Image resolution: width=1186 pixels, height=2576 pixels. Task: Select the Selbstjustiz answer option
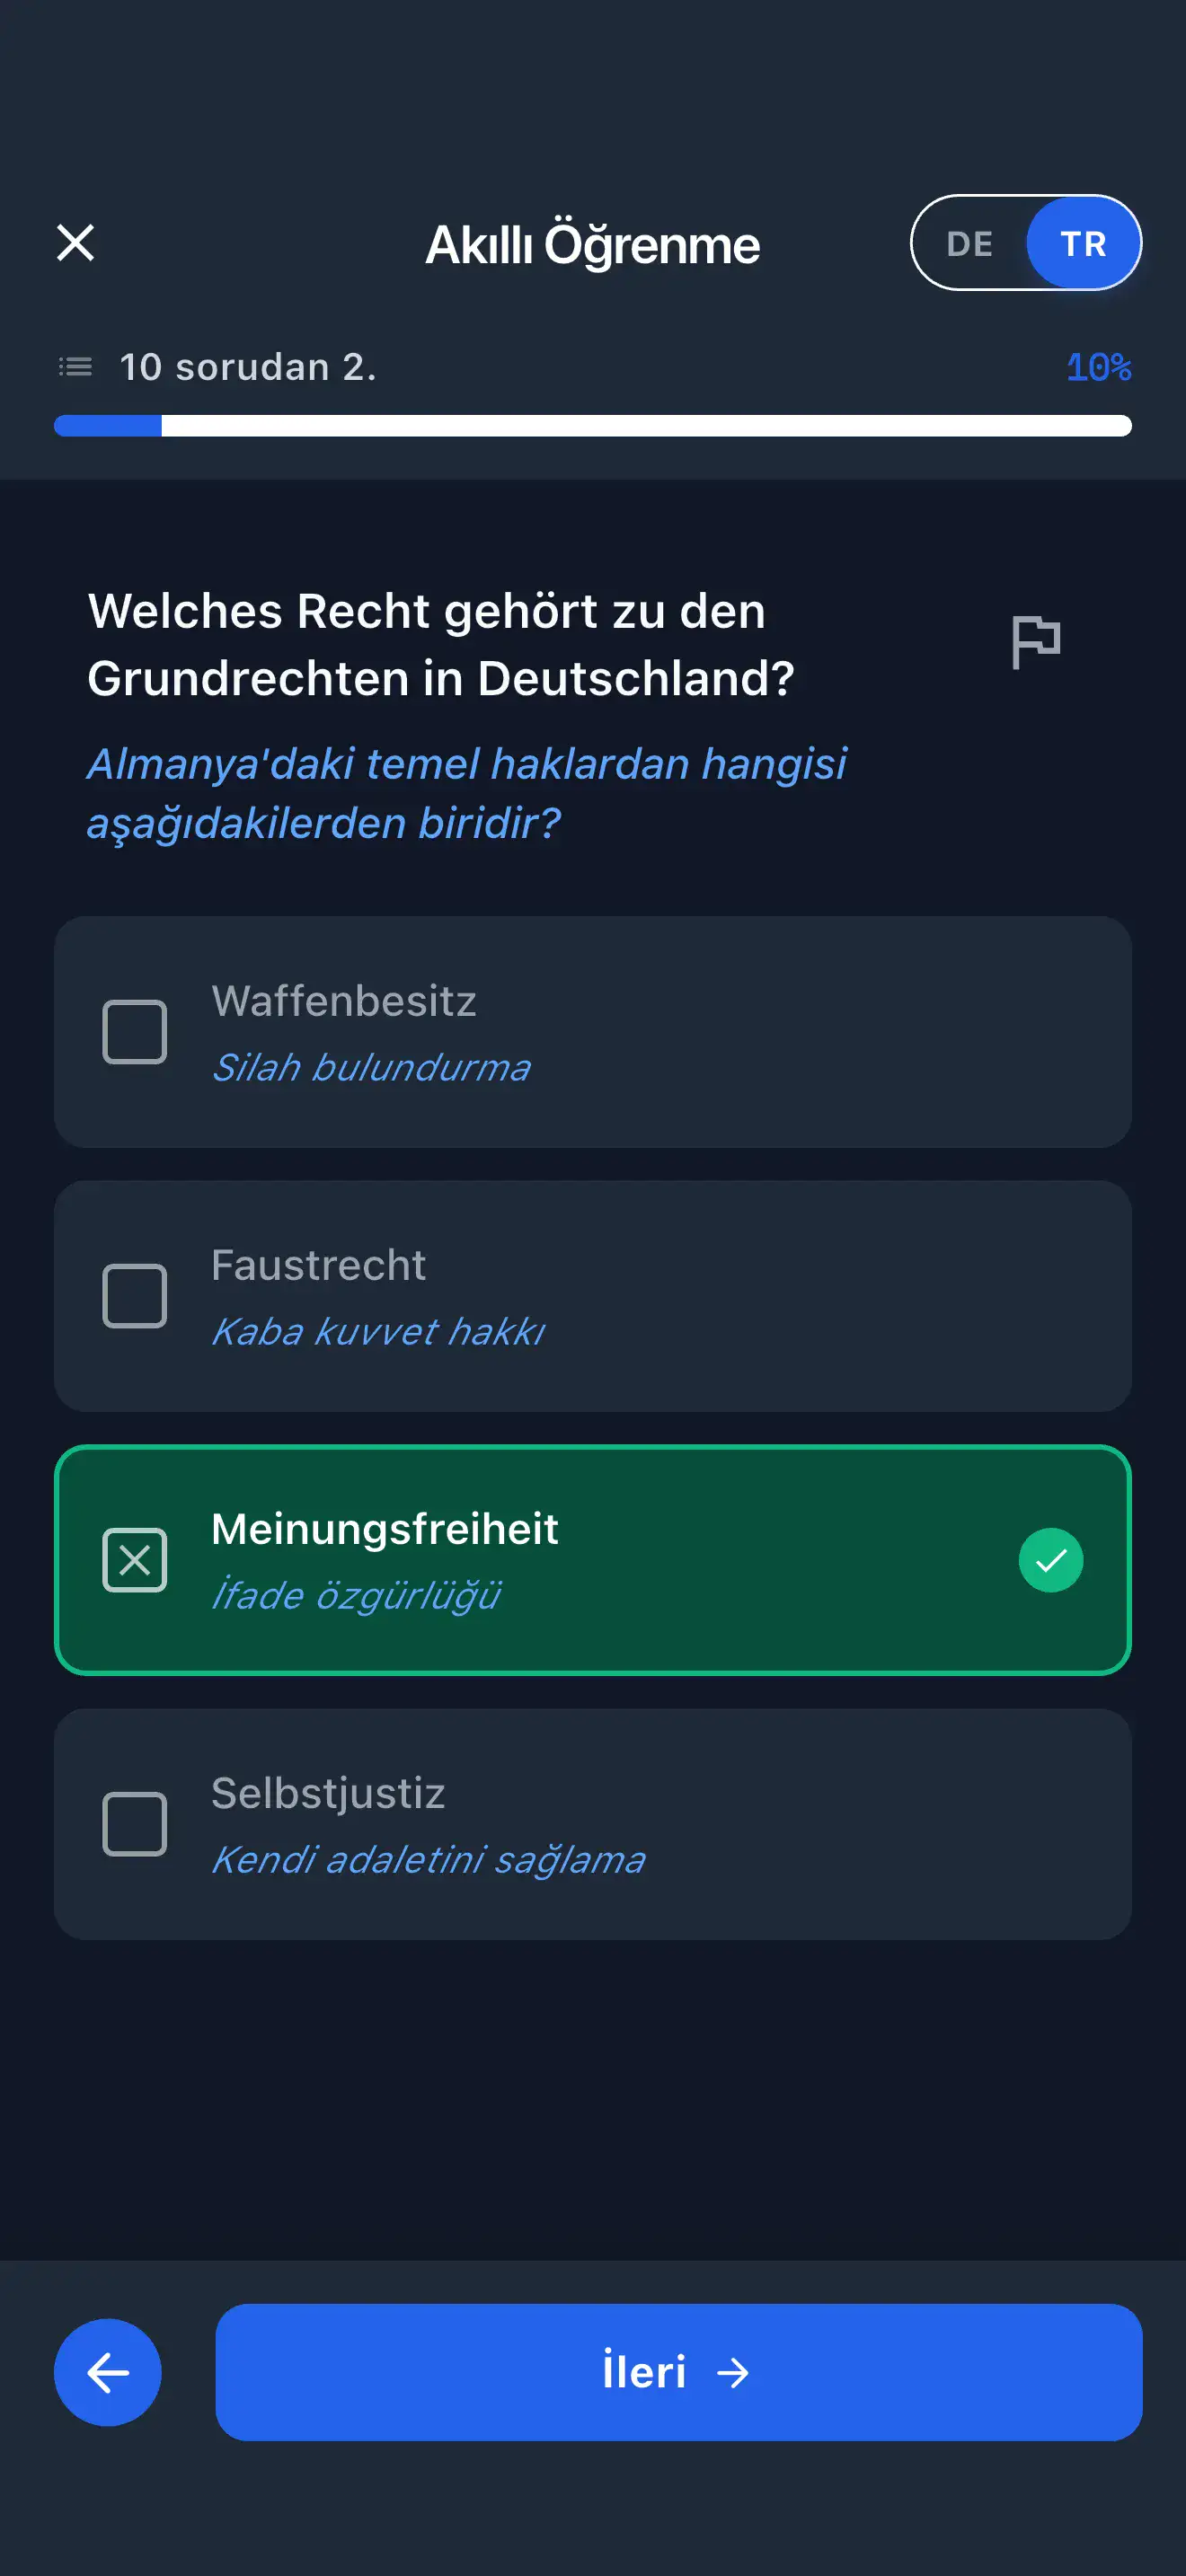point(593,1823)
